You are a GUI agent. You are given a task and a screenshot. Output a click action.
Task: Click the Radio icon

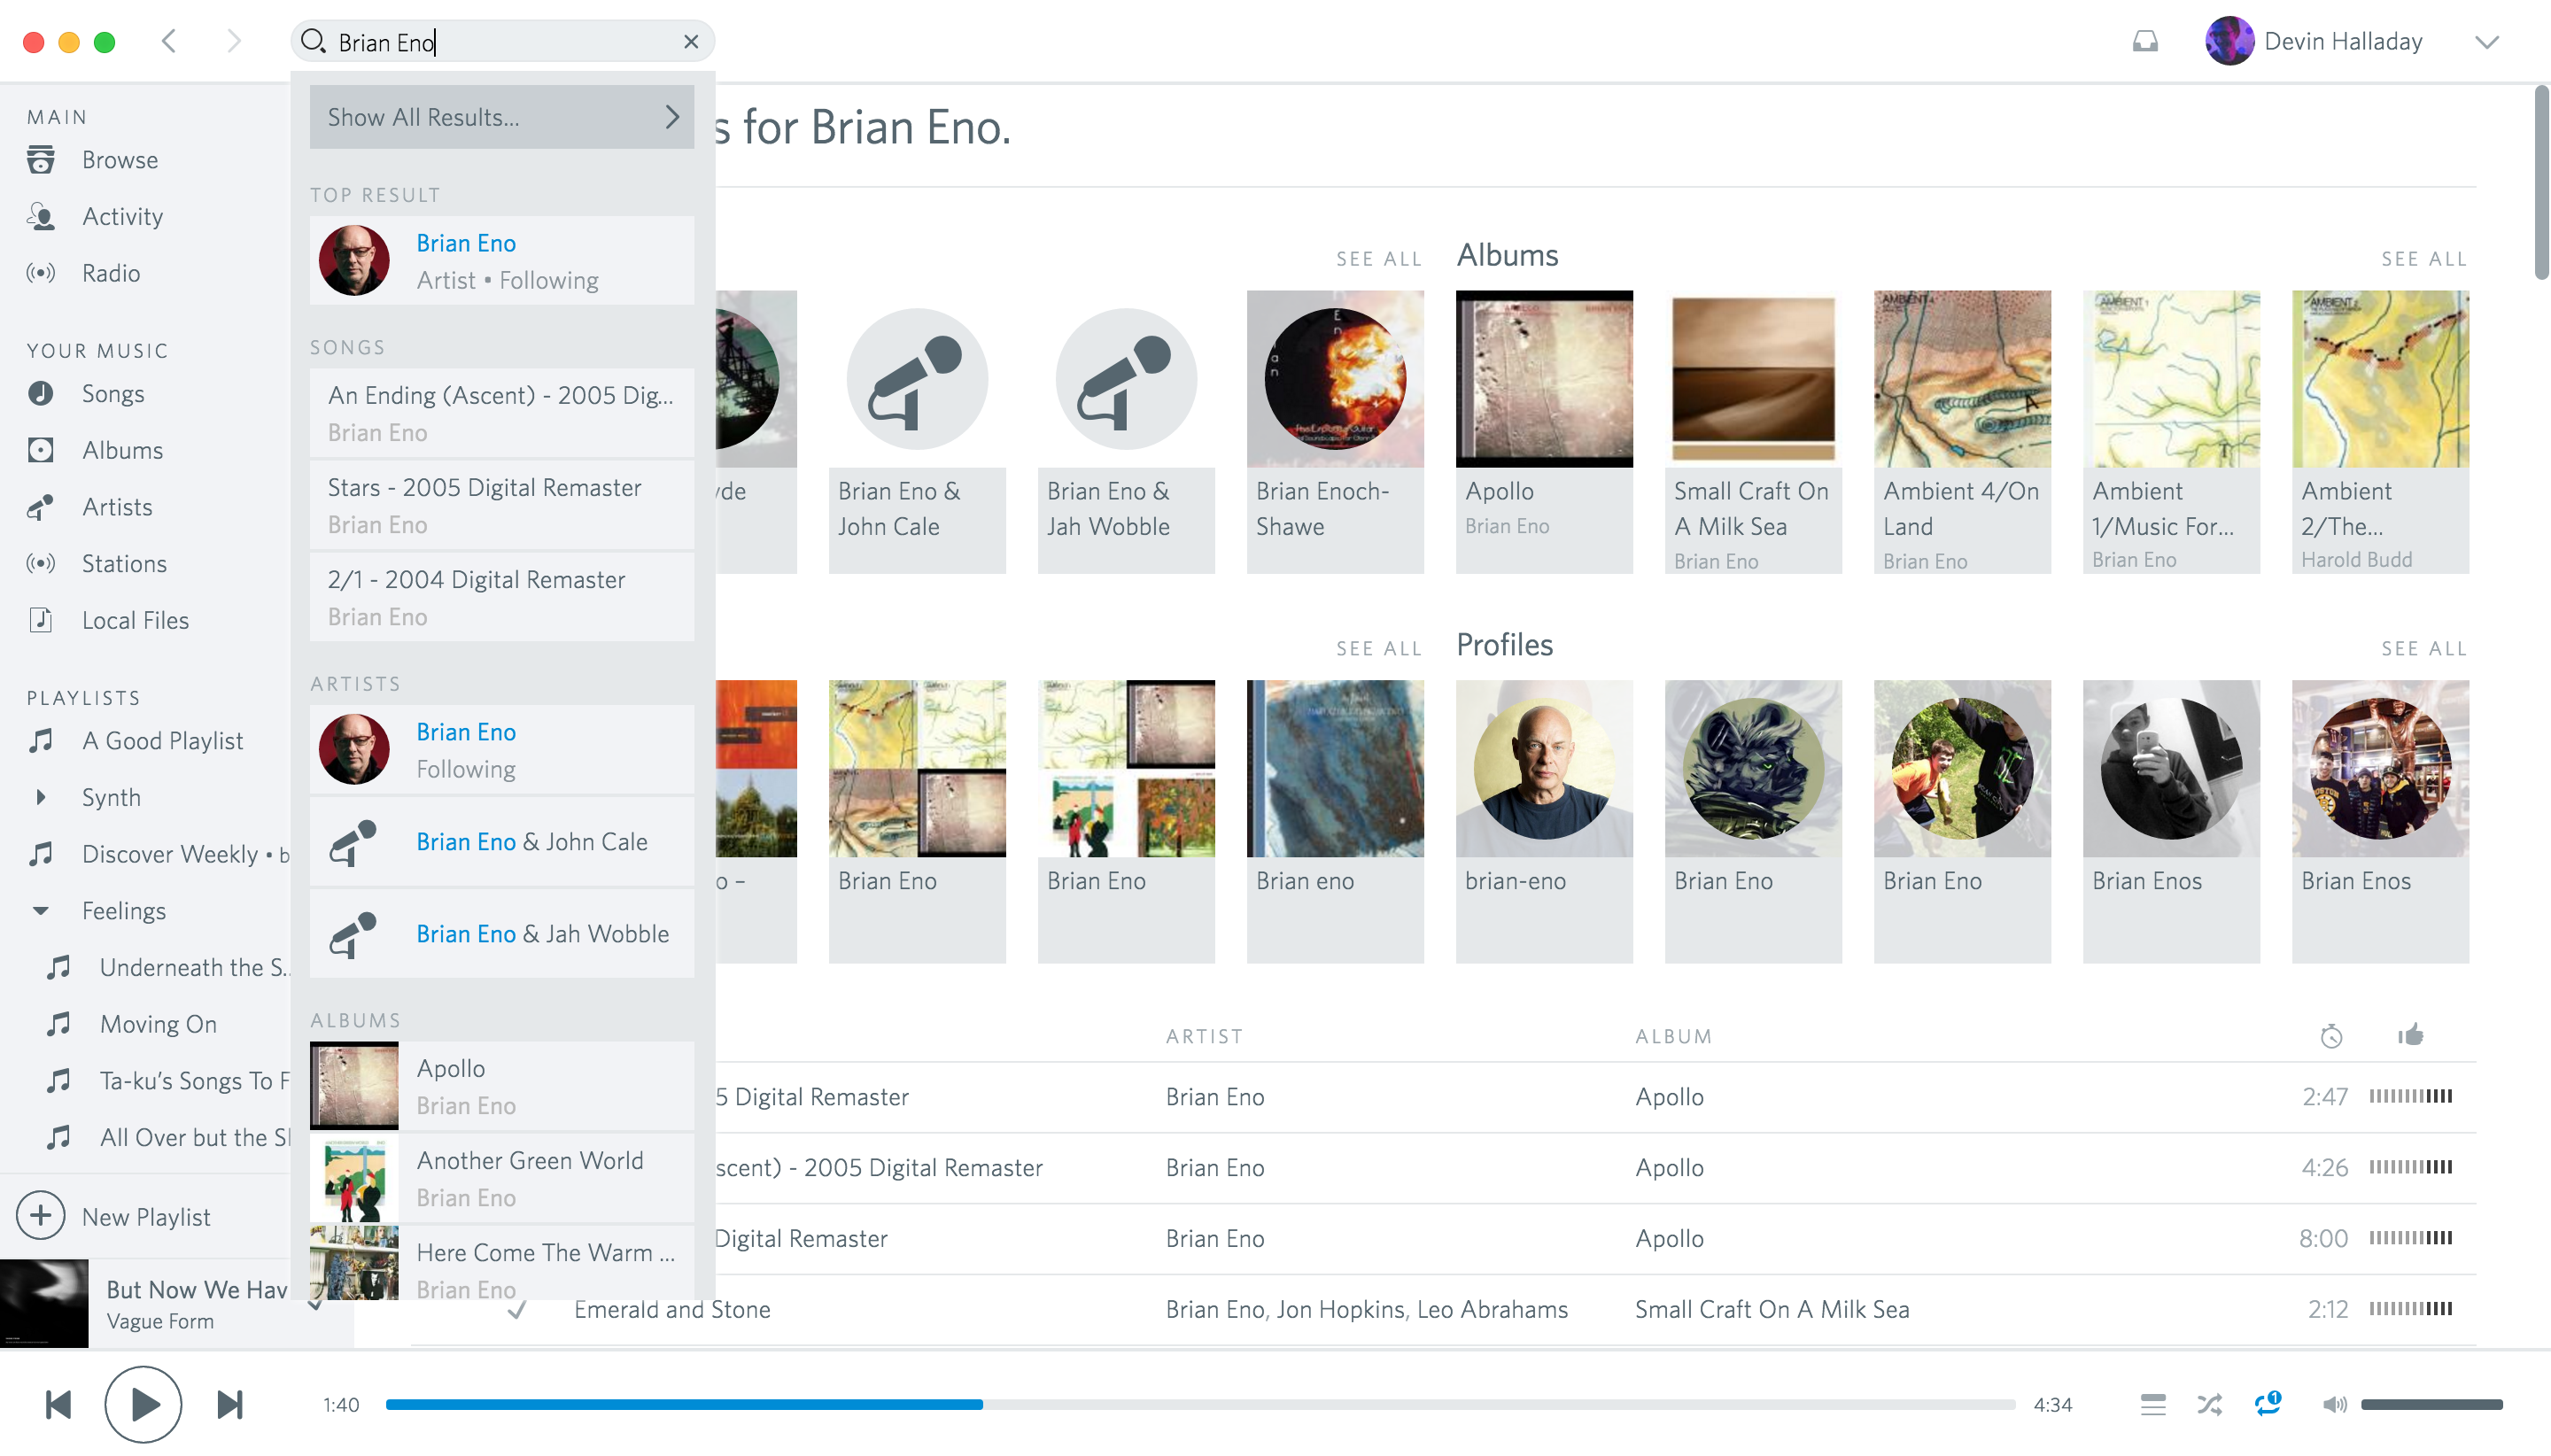[x=41, y=272]
